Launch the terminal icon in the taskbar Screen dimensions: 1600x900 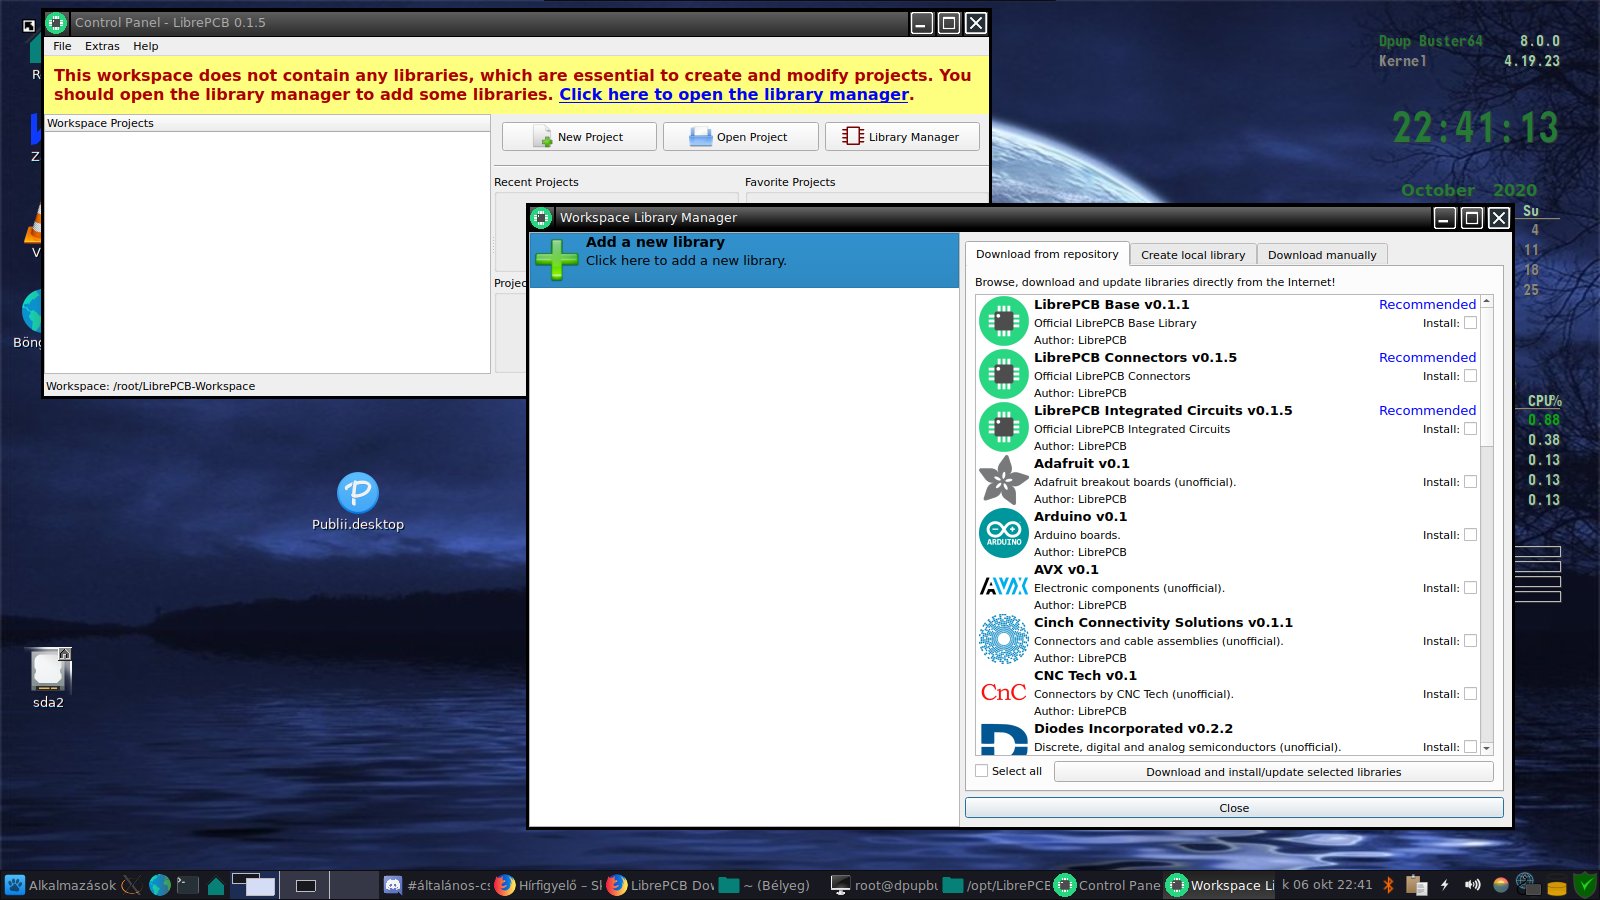[x=187, y=885]
